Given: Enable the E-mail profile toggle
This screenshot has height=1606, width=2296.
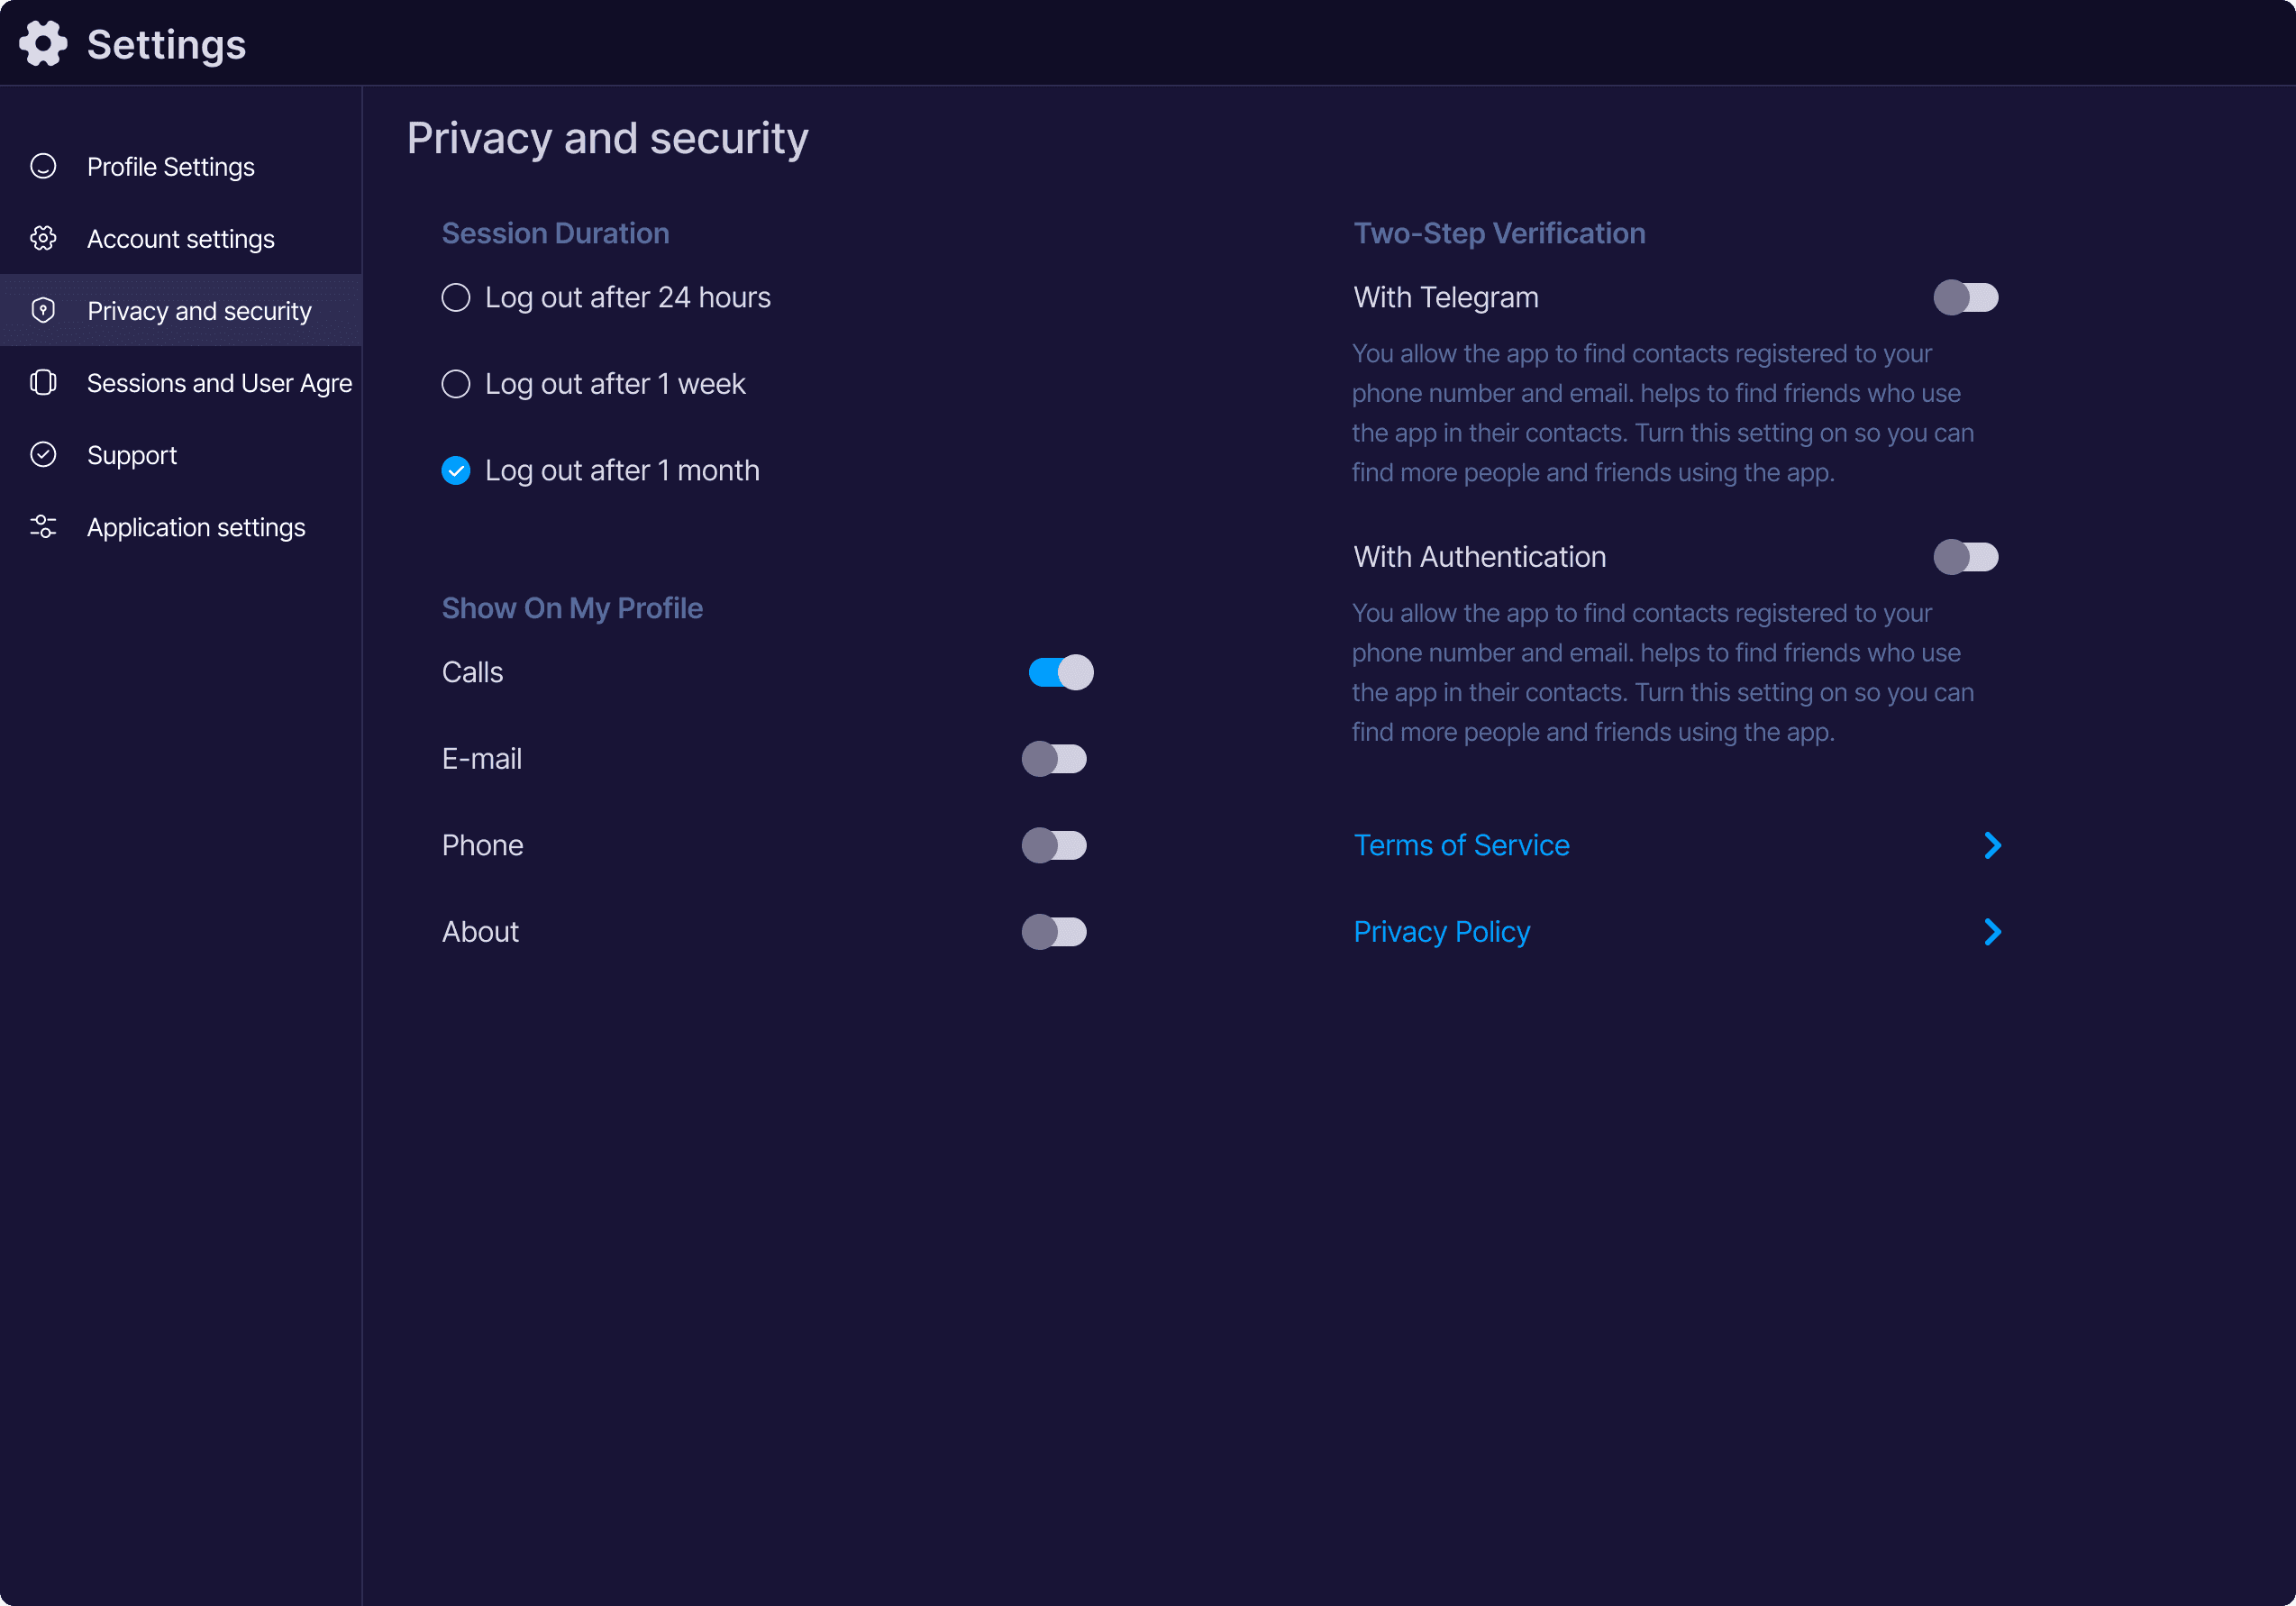Looking at the screenshot, I should [x=1053, y=759].
